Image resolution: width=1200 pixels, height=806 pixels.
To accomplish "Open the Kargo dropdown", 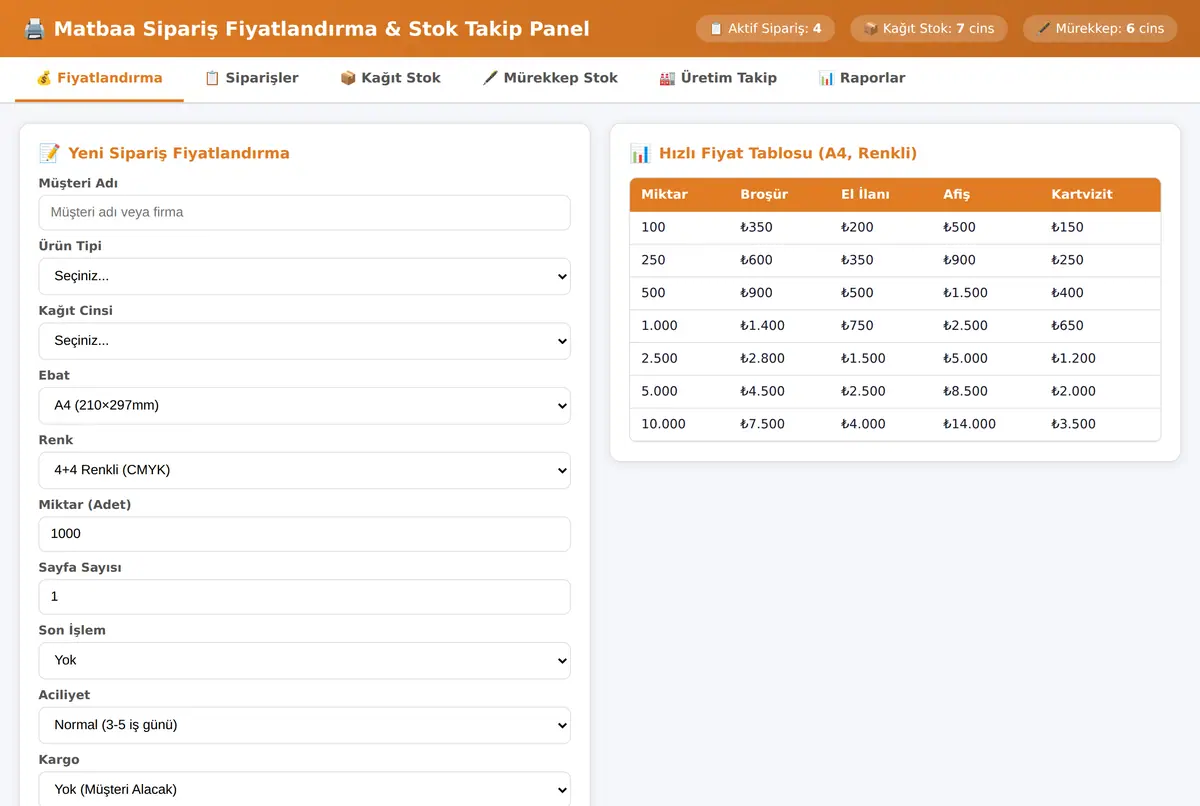I will [x=304, y=789].
